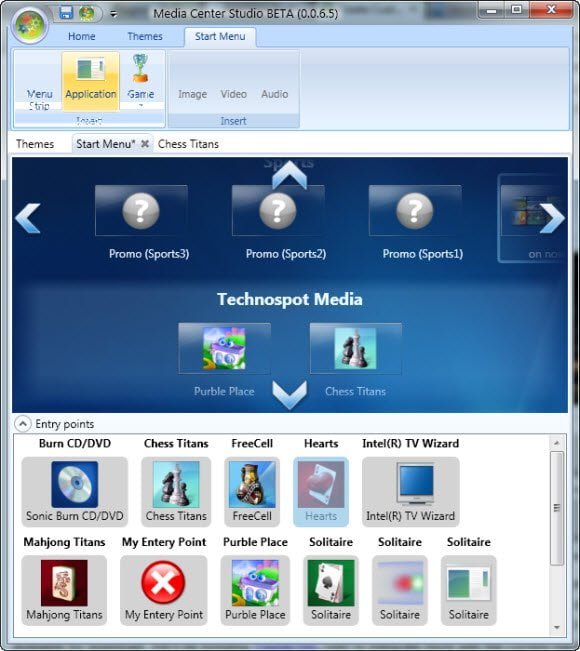Click the Video insert button
This screenshot has height=651, width=580.
tap(233, 94)
